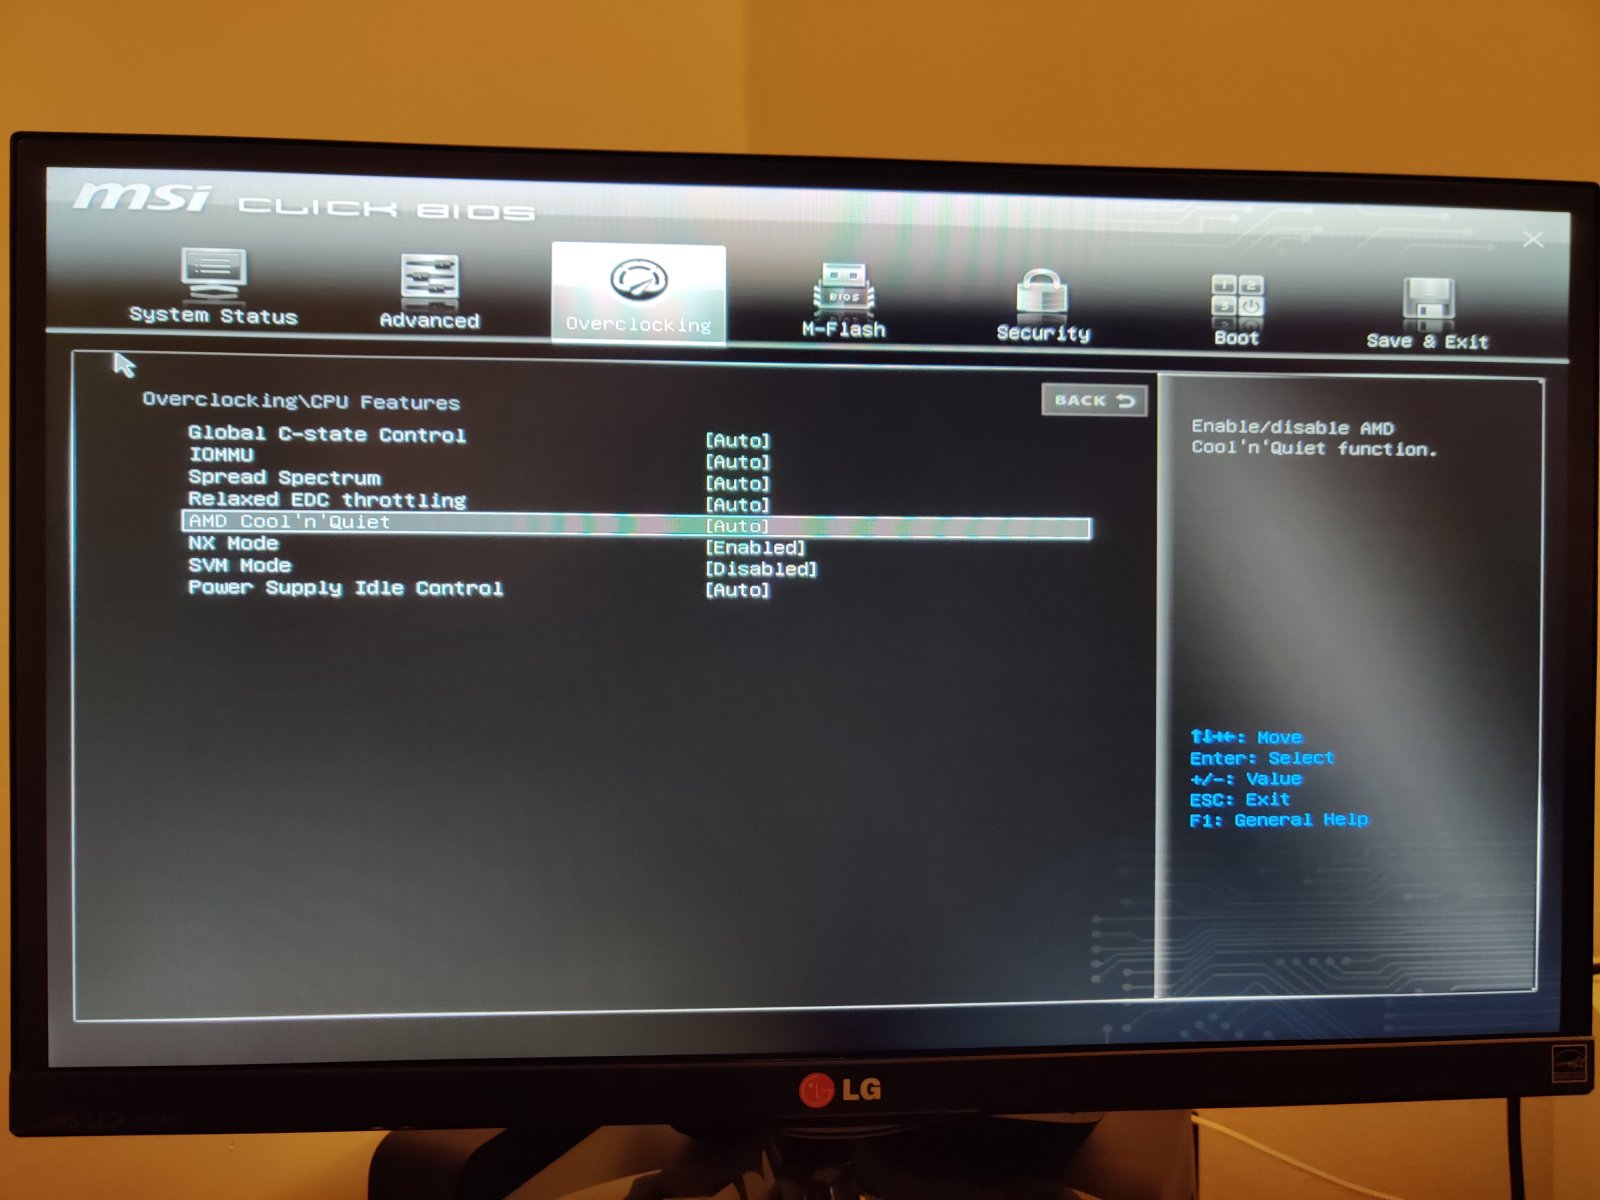
Task: Click the ESC: Exit hint
Action: tap(1239, 800)
